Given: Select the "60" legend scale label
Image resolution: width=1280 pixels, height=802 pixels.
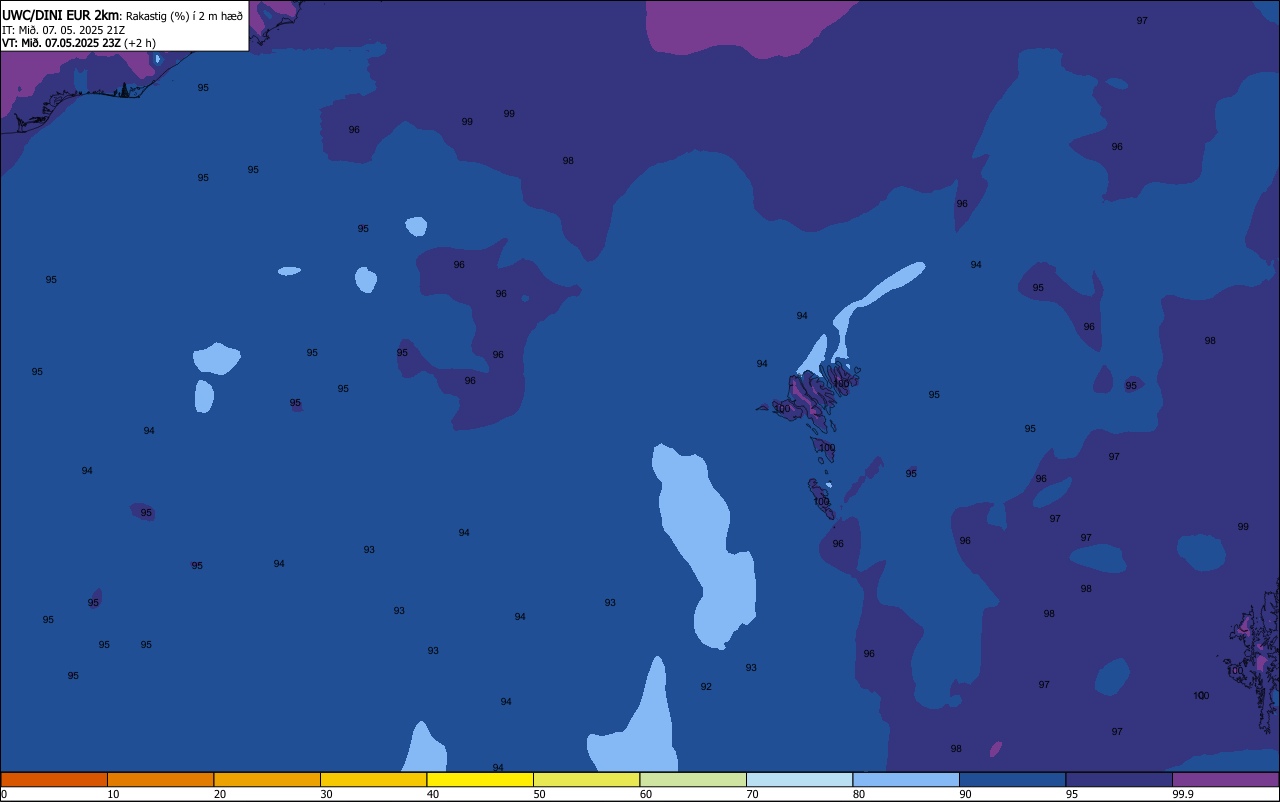Looking at the screenshot, I should [x=646, y=794].
